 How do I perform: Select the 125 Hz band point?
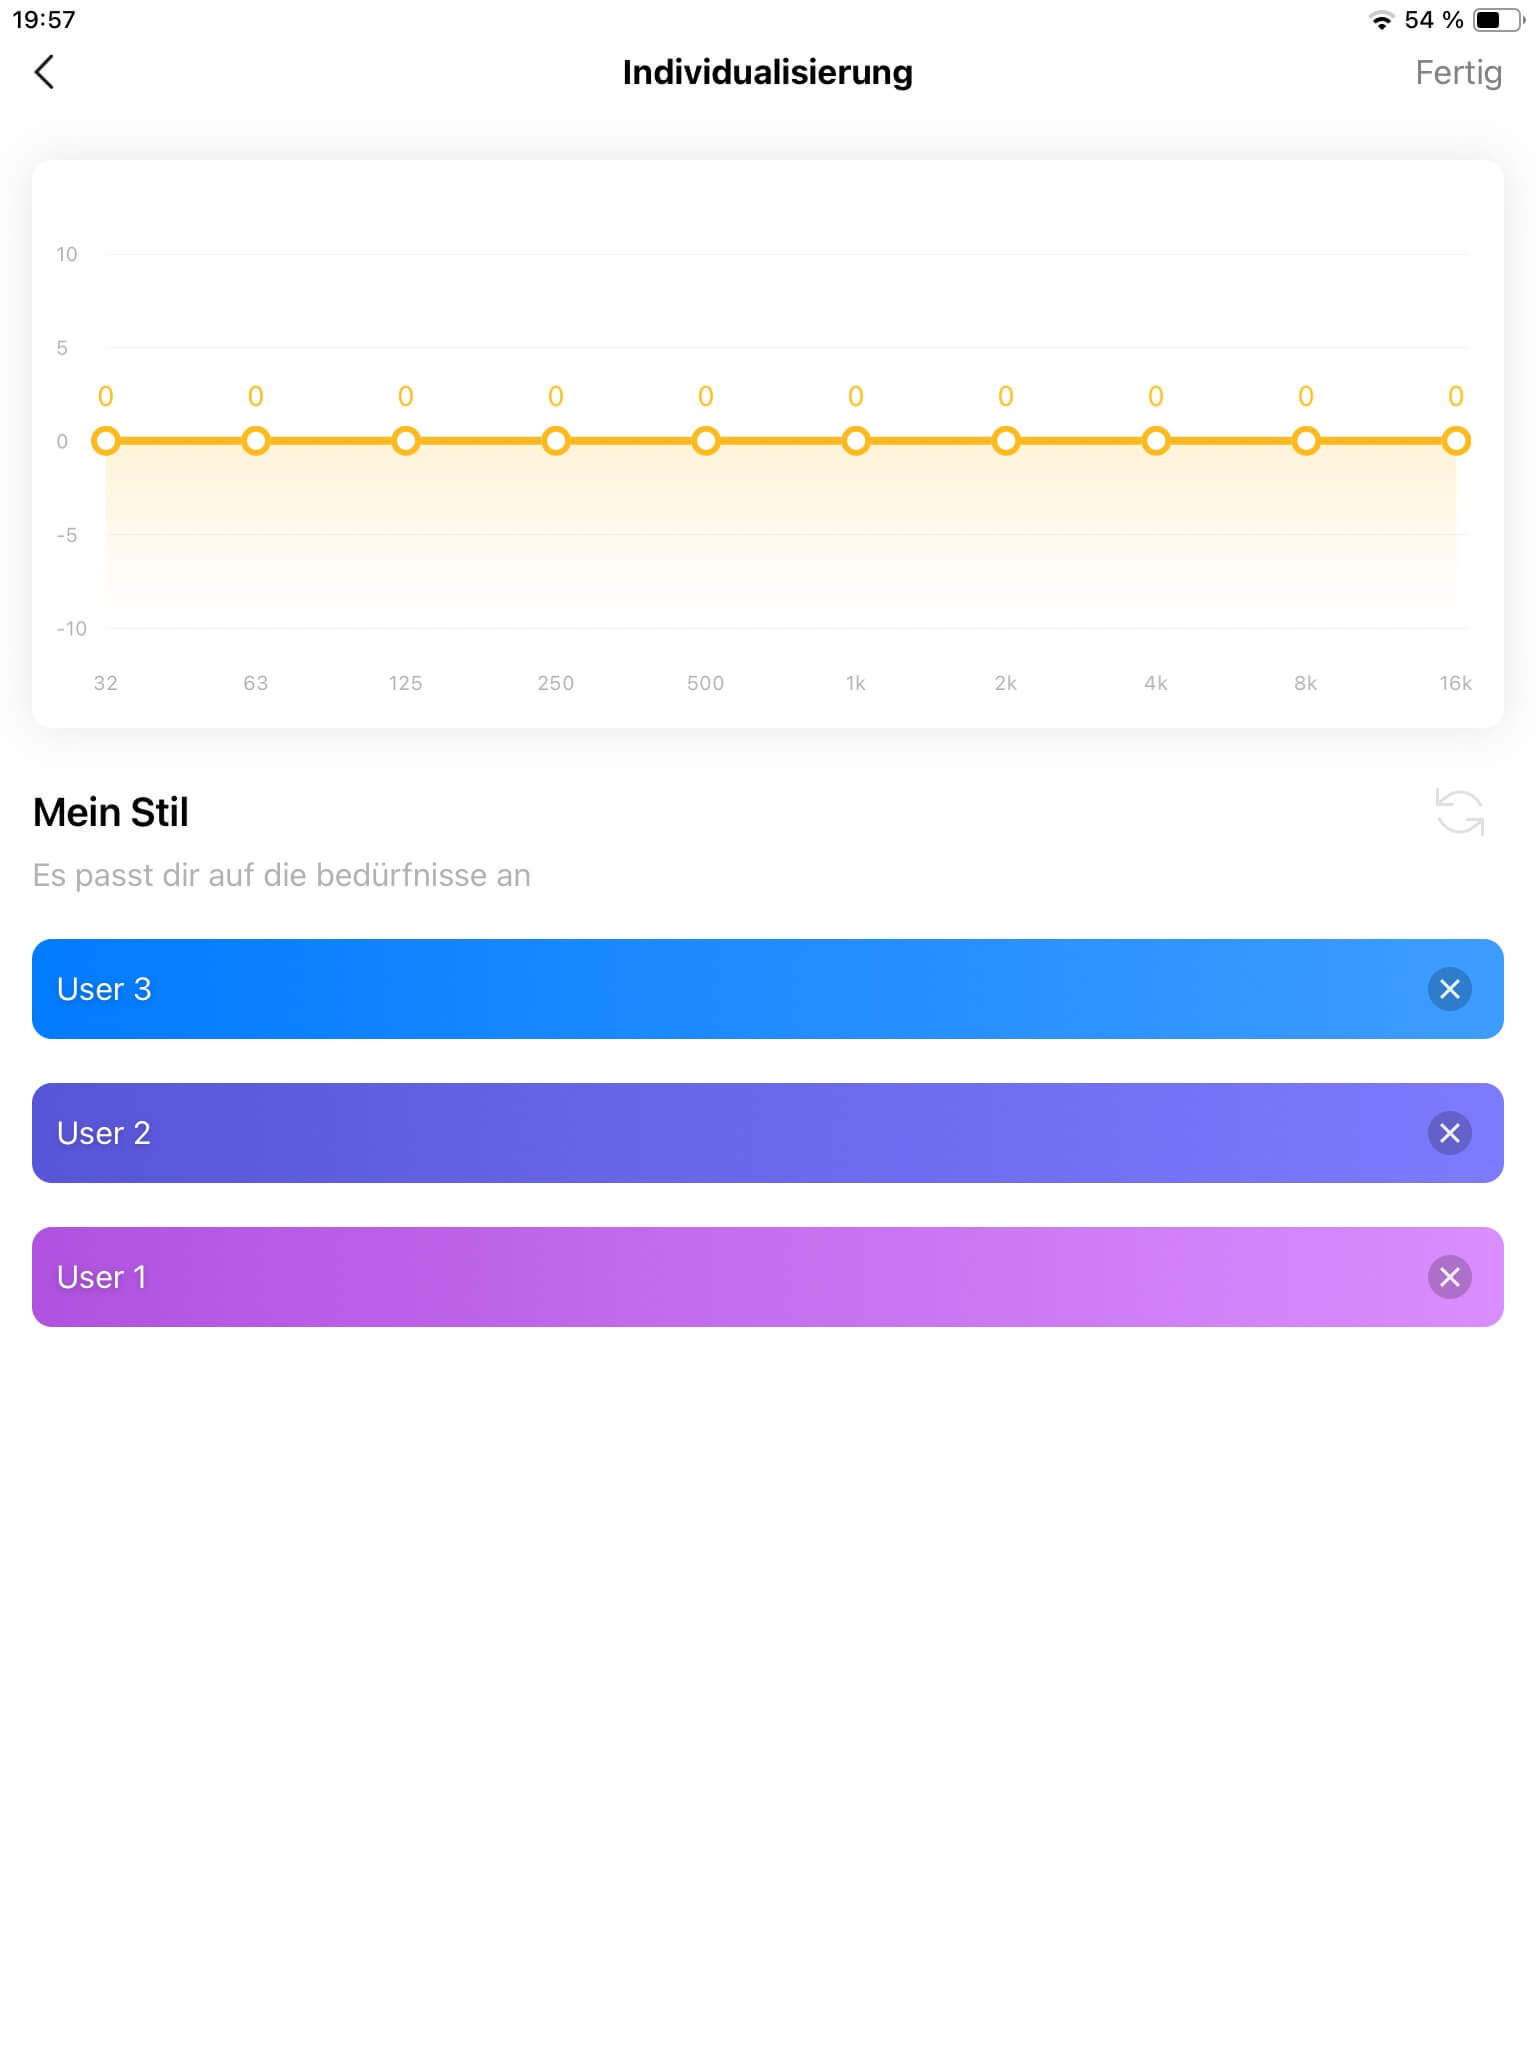(406, 441)
